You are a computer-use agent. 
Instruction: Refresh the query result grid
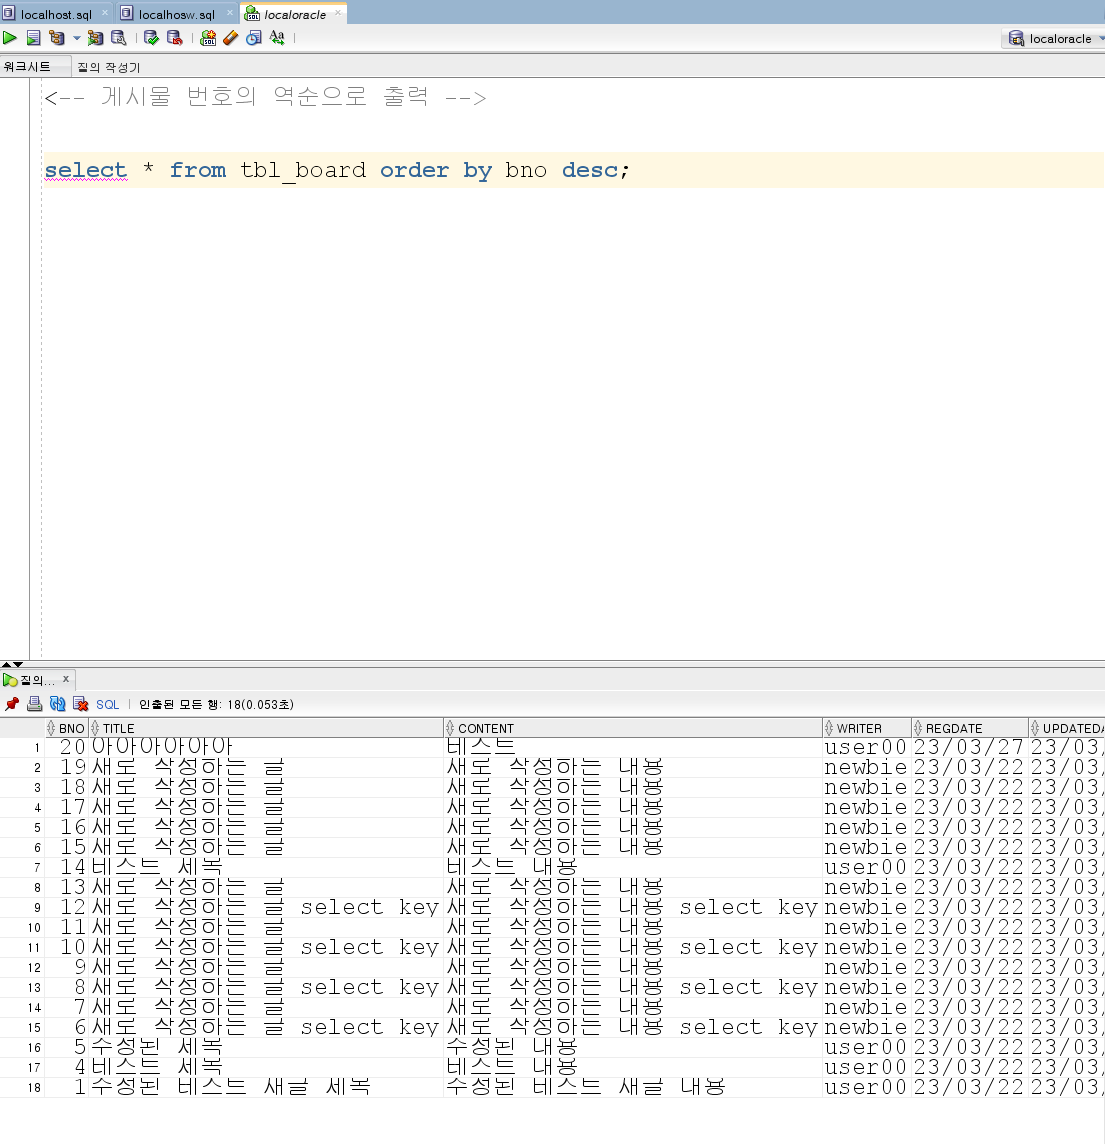point(58,704)
